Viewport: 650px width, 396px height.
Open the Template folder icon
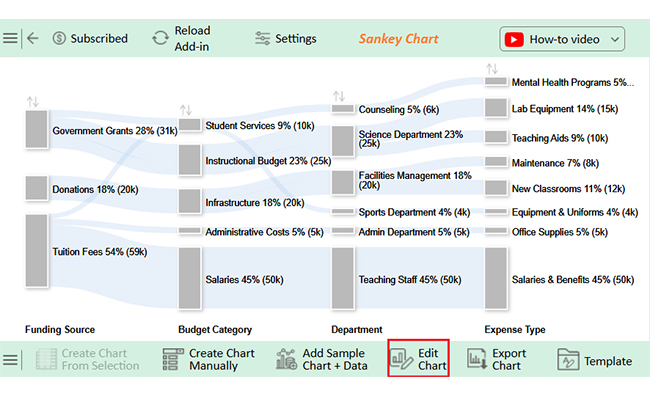(568, 360)
